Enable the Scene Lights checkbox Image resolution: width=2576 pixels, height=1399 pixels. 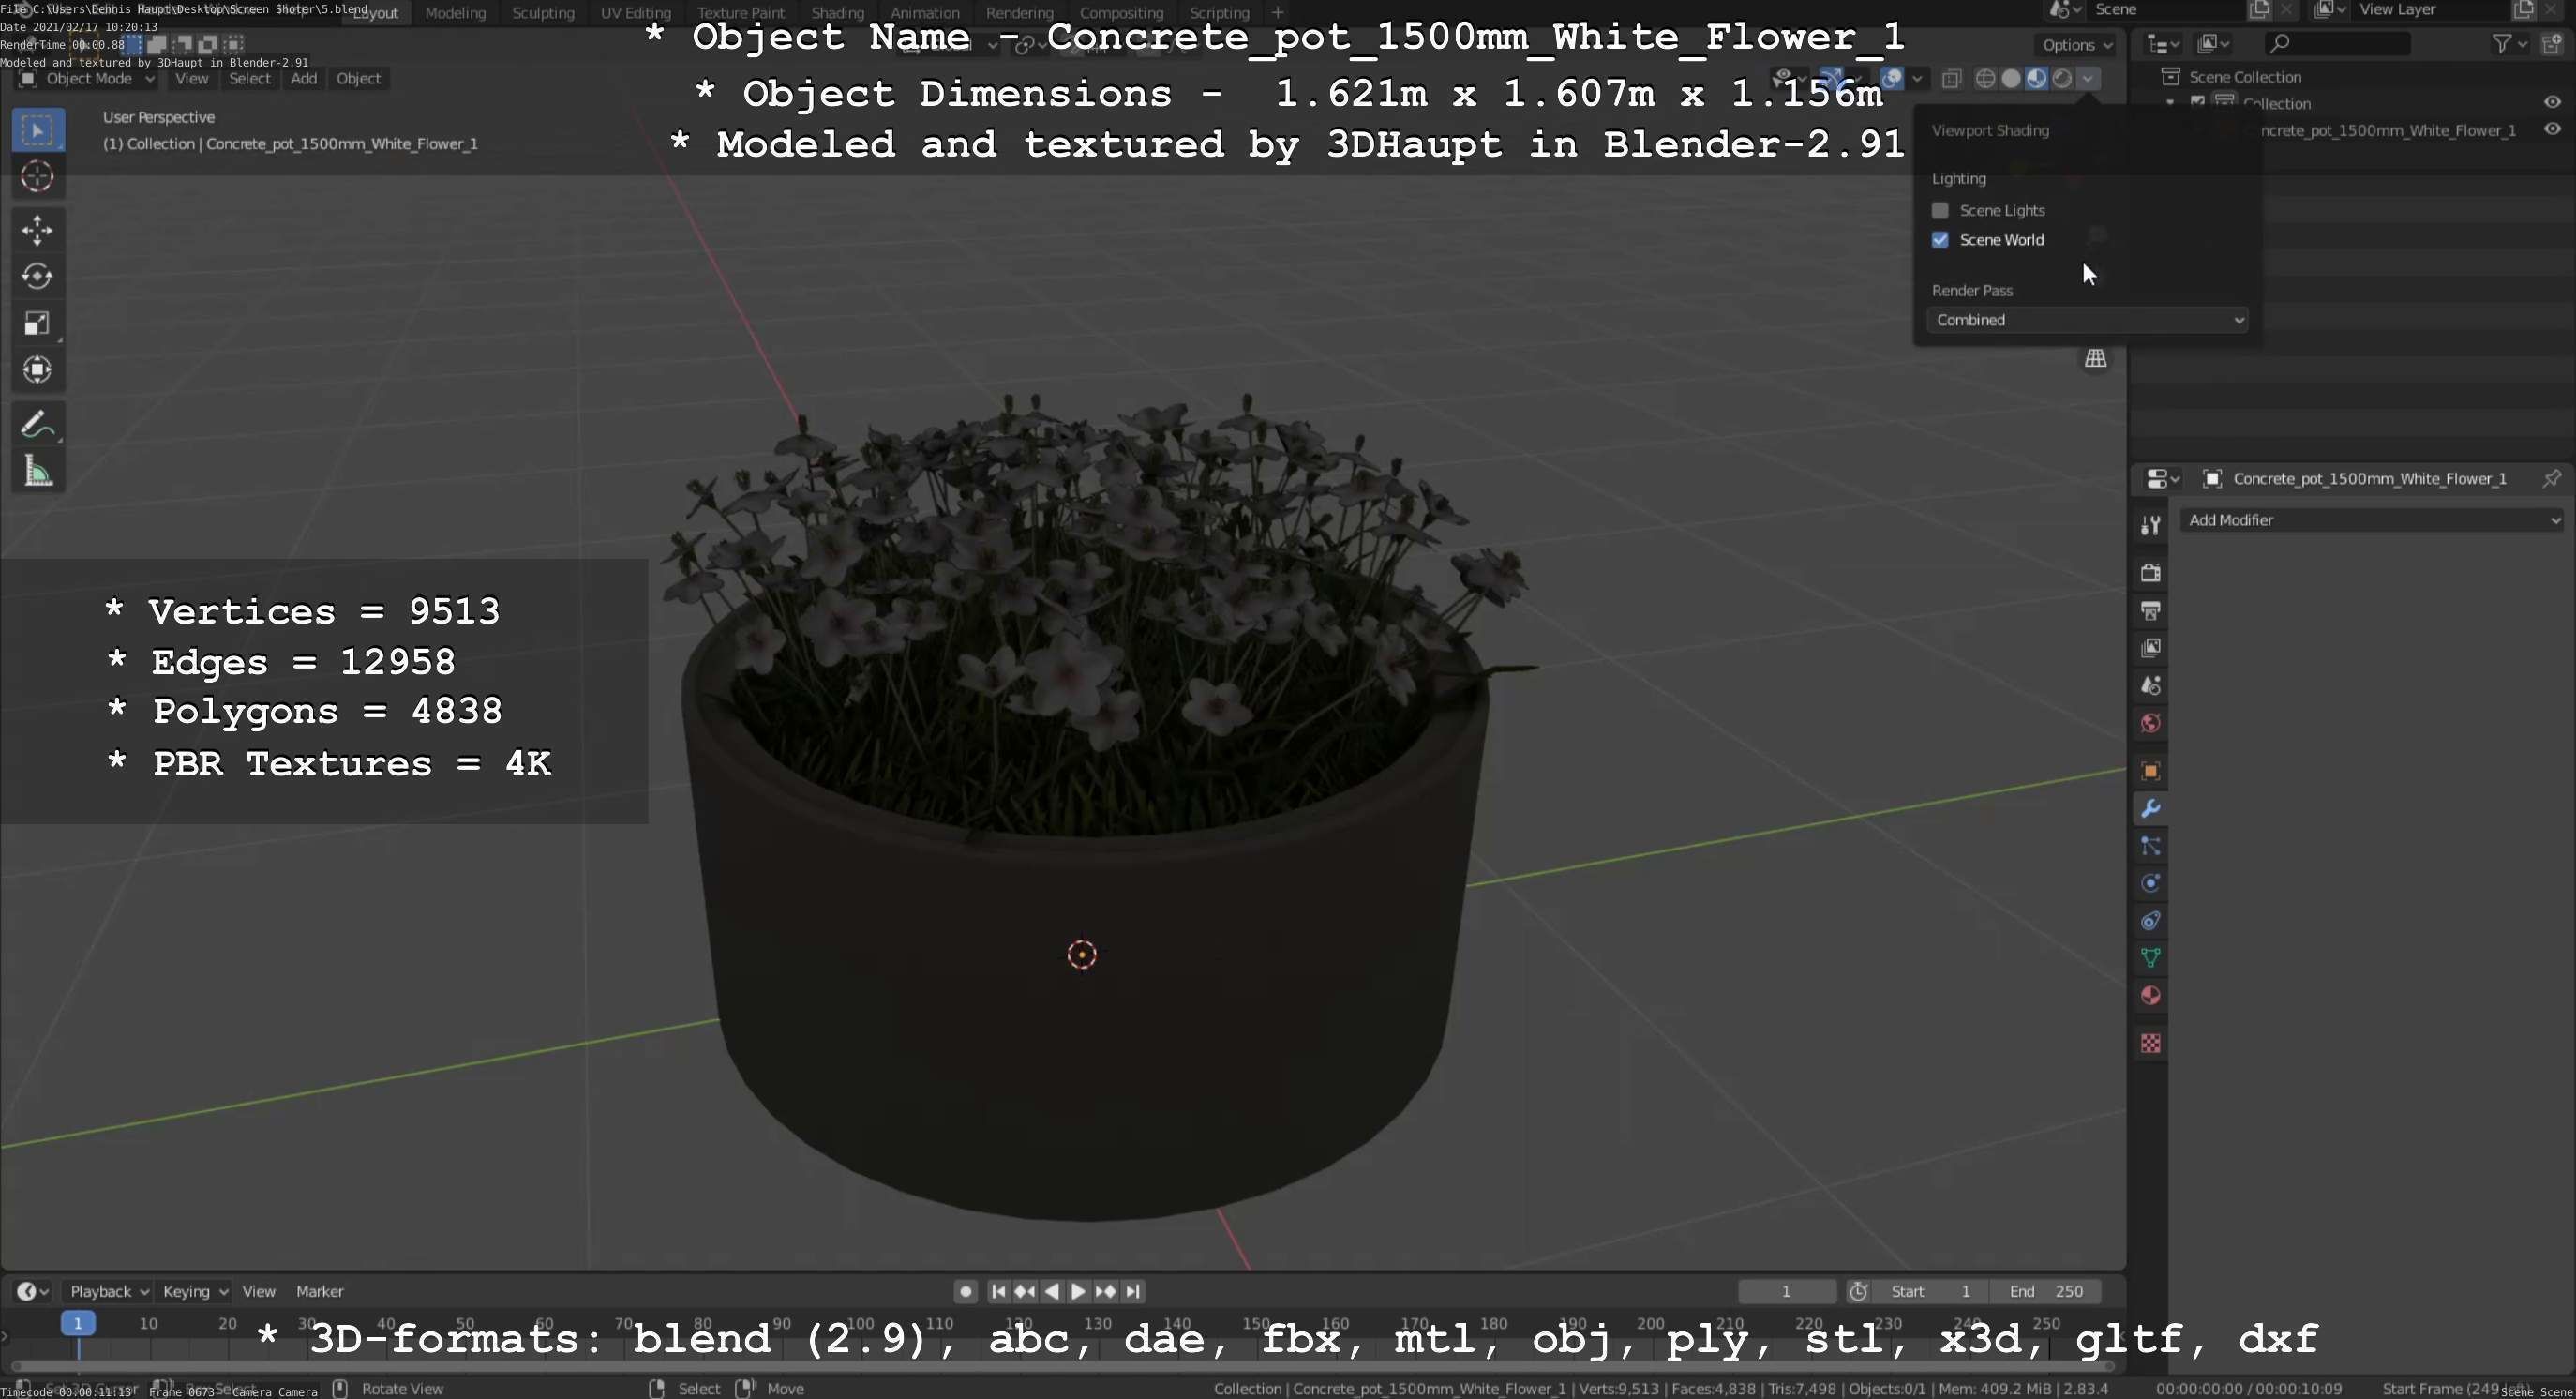1940,210
